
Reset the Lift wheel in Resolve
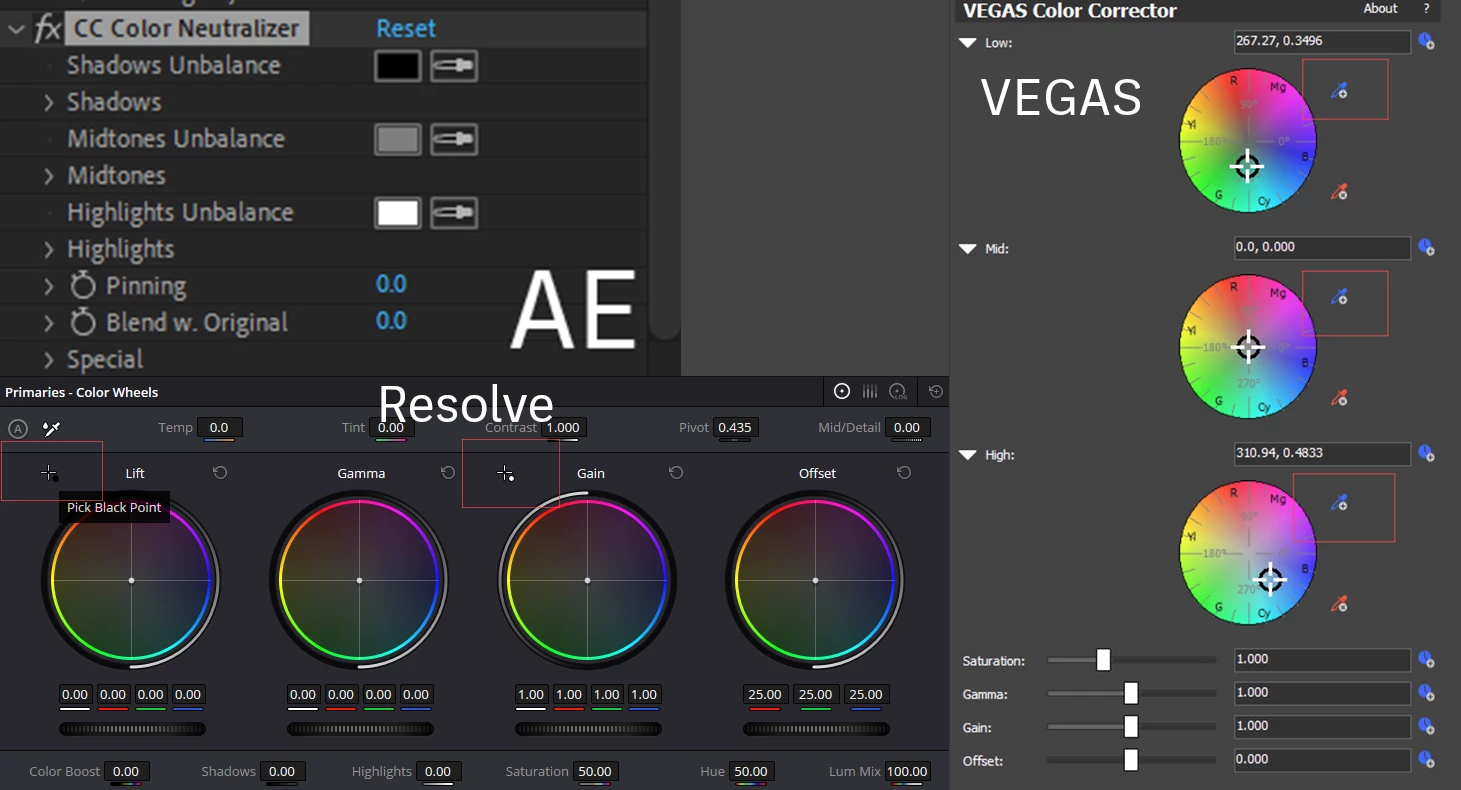tap(220, 472)
